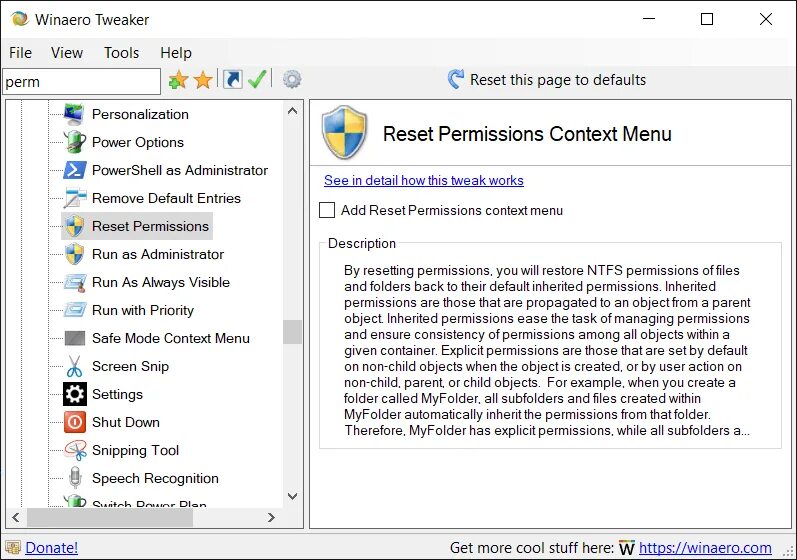Click the create shortcut arrow icon
Viewport: 797px width, 560px height.
[233, 79]
